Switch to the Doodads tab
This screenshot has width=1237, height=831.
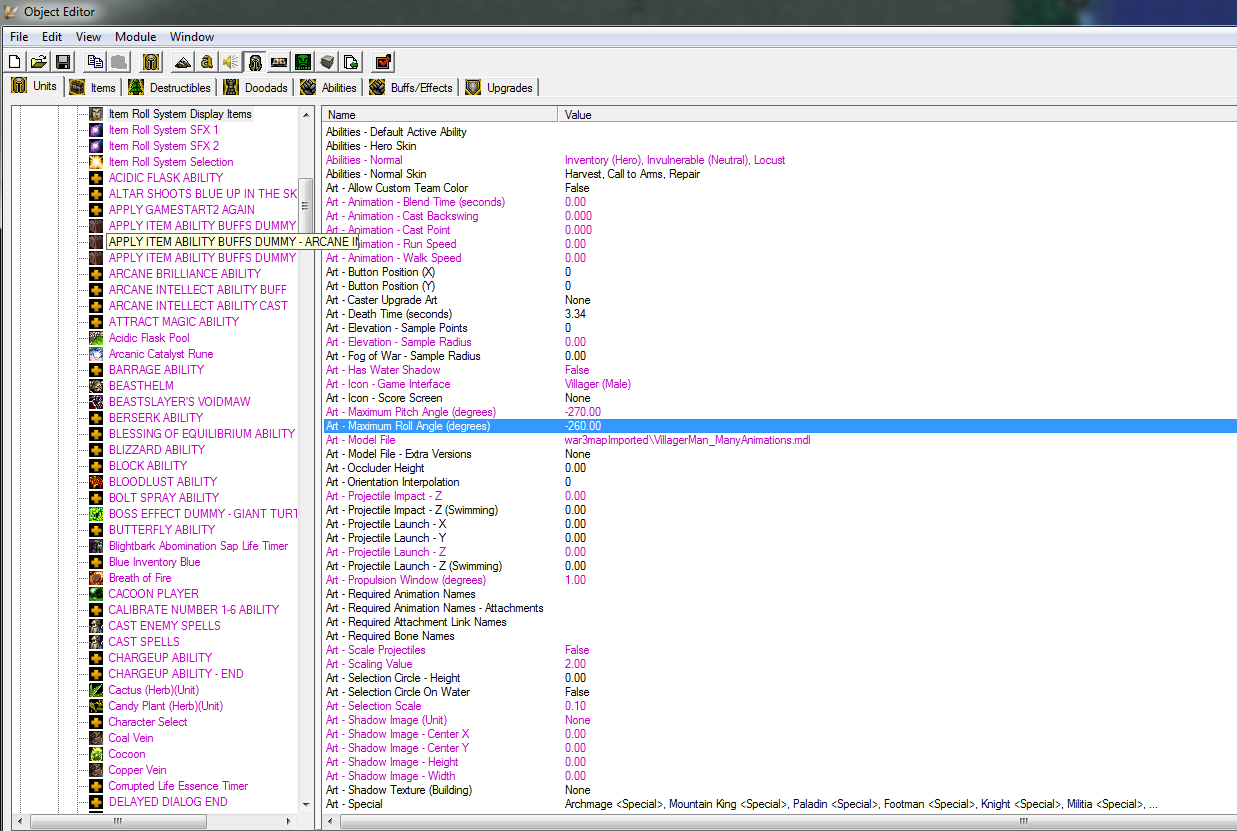point(256,88)
